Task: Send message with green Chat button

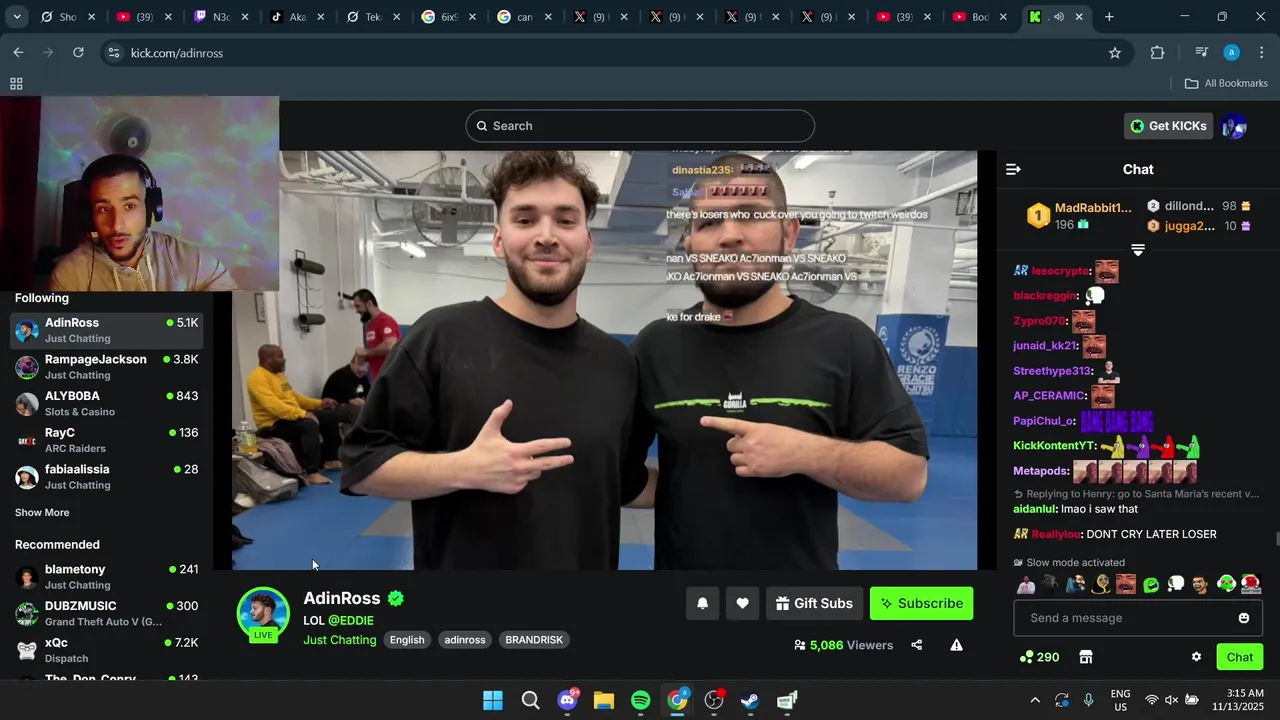Action: point(1240,657)
